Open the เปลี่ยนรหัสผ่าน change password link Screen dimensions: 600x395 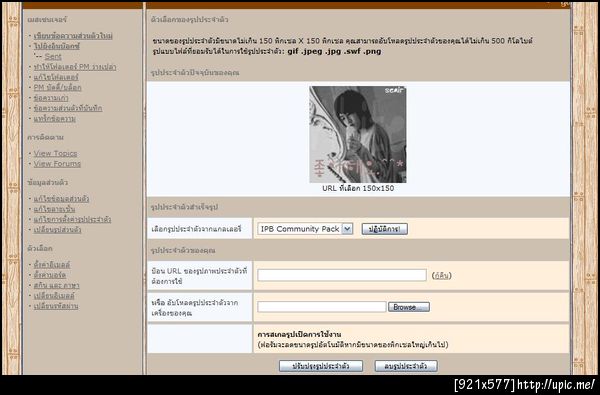56,306
